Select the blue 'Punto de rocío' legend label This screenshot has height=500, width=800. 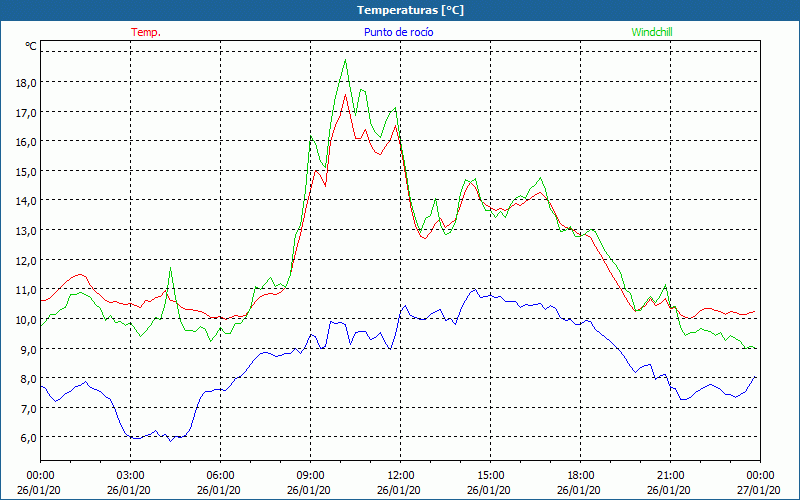click(398, 32)
